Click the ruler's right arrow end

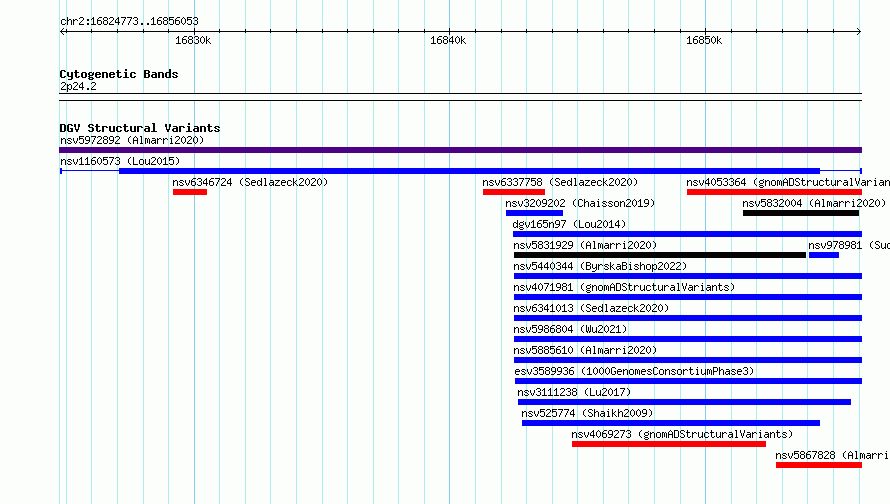859,31
